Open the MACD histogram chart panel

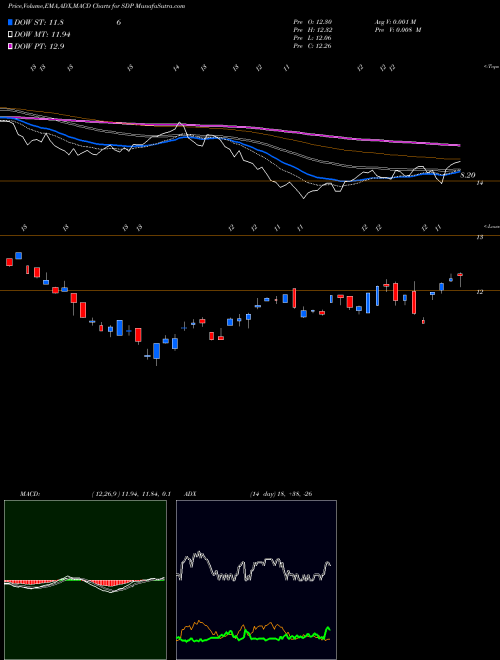85,580
